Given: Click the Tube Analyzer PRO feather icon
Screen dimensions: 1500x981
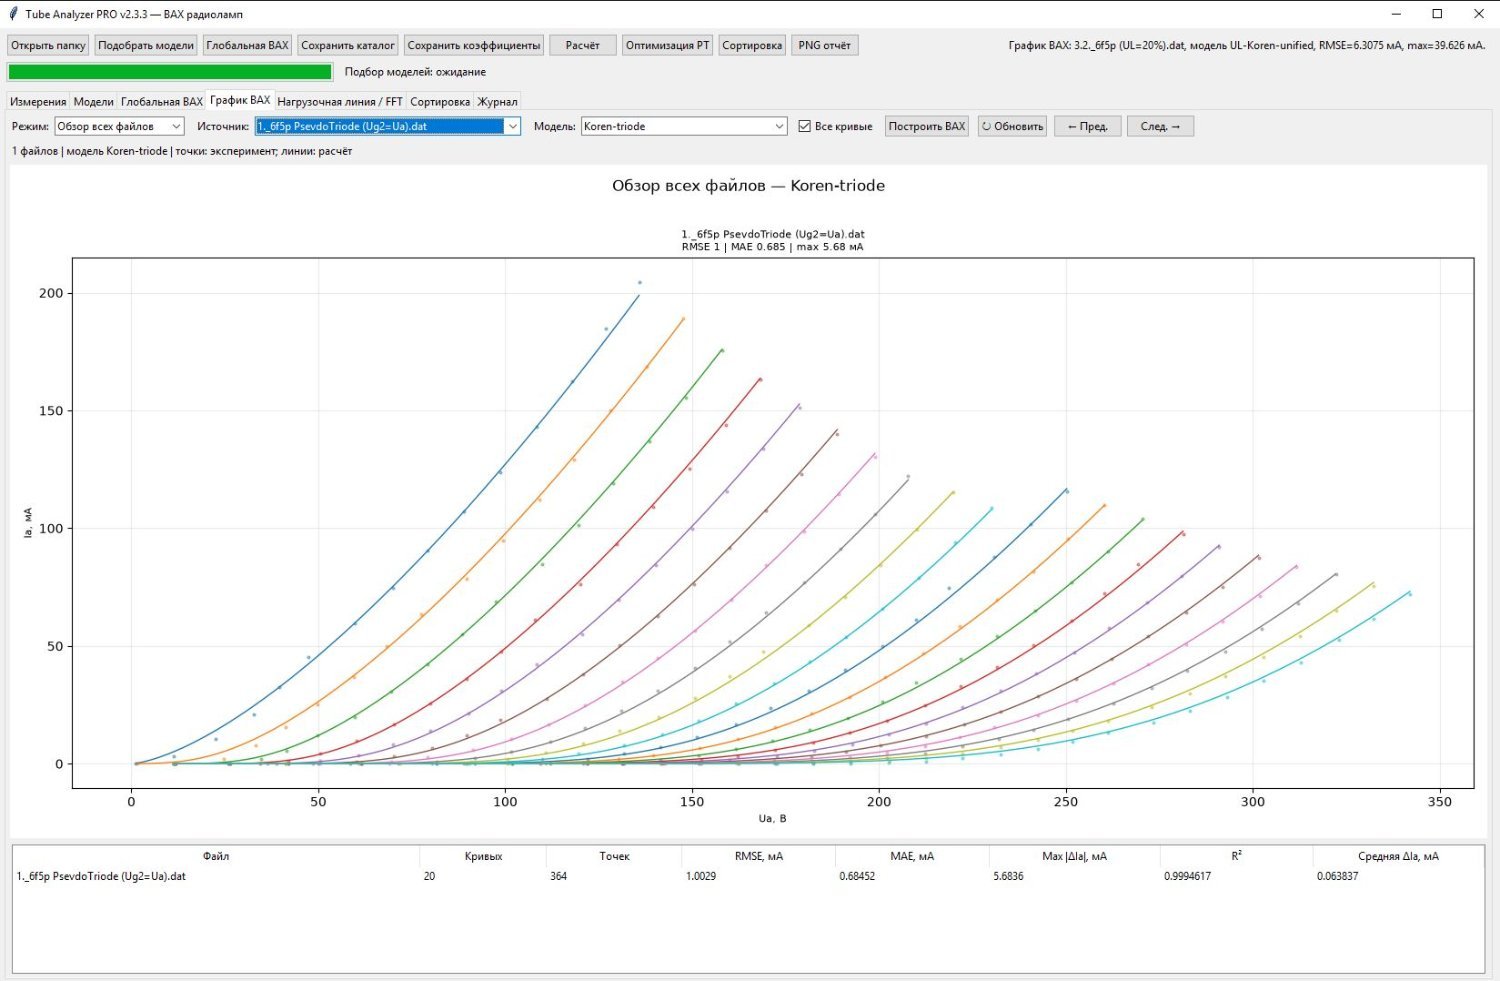Looking at the screenshot, I should click(13, 14).
